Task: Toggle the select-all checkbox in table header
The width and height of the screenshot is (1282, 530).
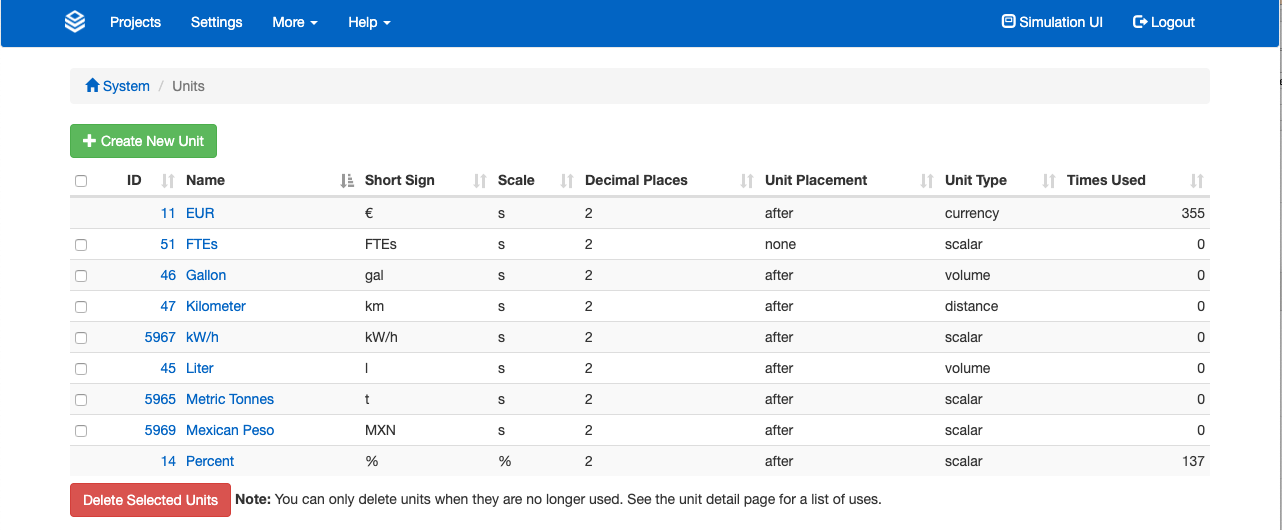Action: [81, 181]
